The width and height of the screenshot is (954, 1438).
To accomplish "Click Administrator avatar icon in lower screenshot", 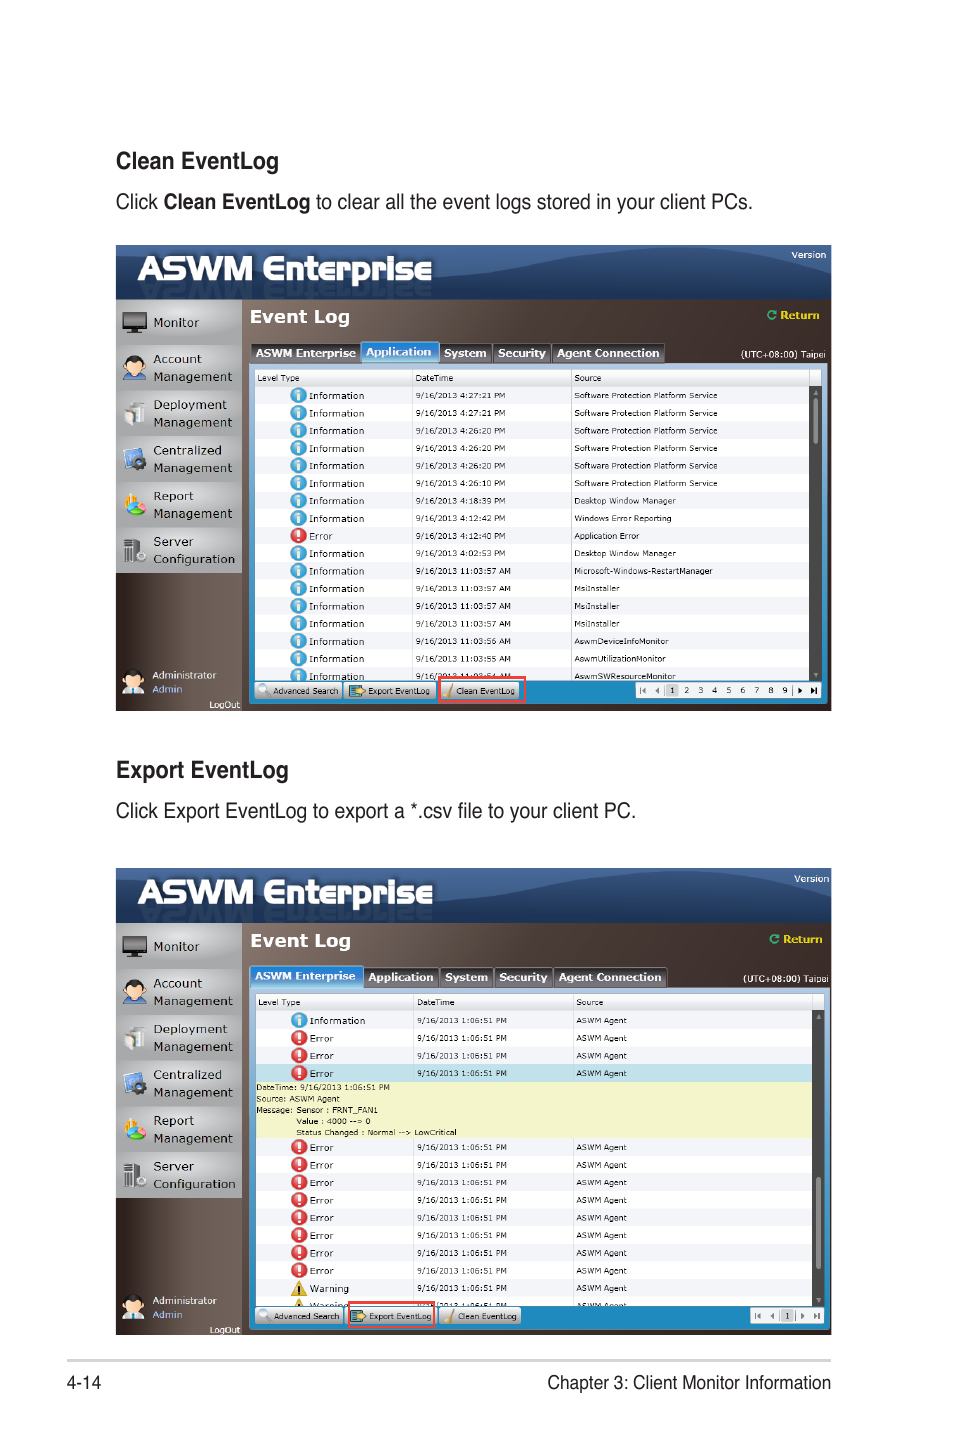I will click(133, 1307).
